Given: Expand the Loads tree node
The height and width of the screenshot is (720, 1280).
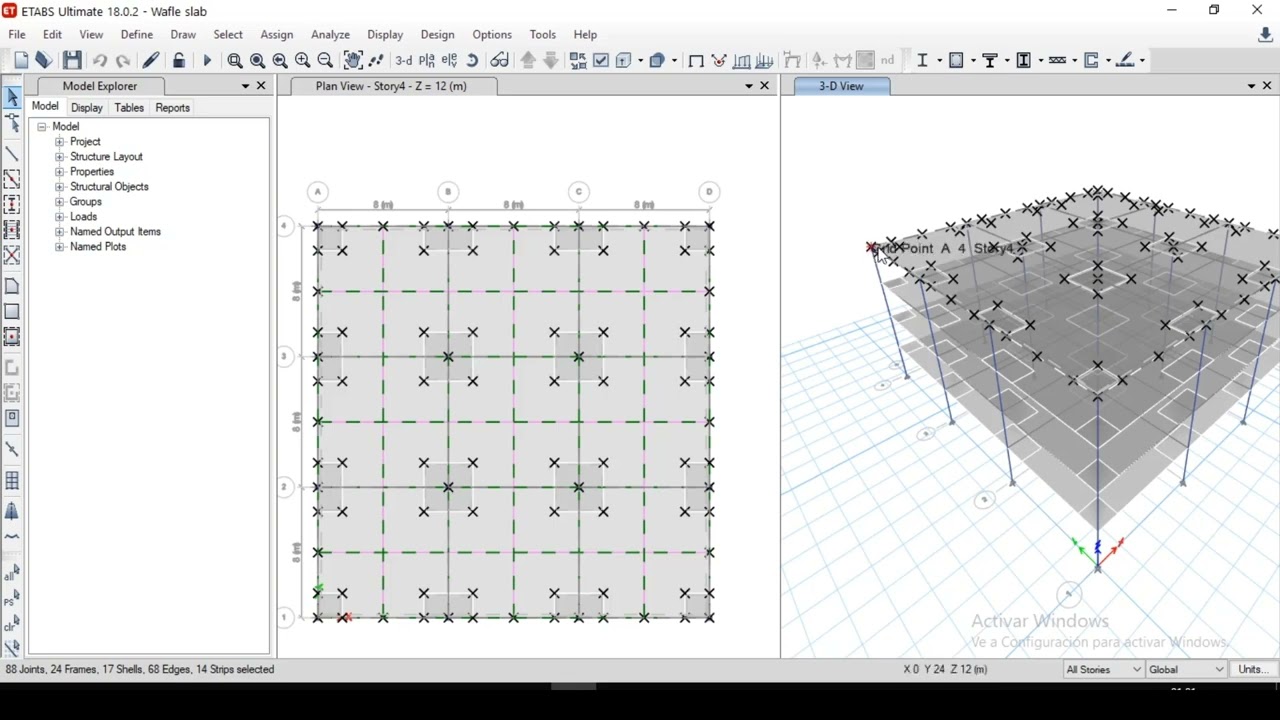Looking at the screenshot, I should coord(60,217).
